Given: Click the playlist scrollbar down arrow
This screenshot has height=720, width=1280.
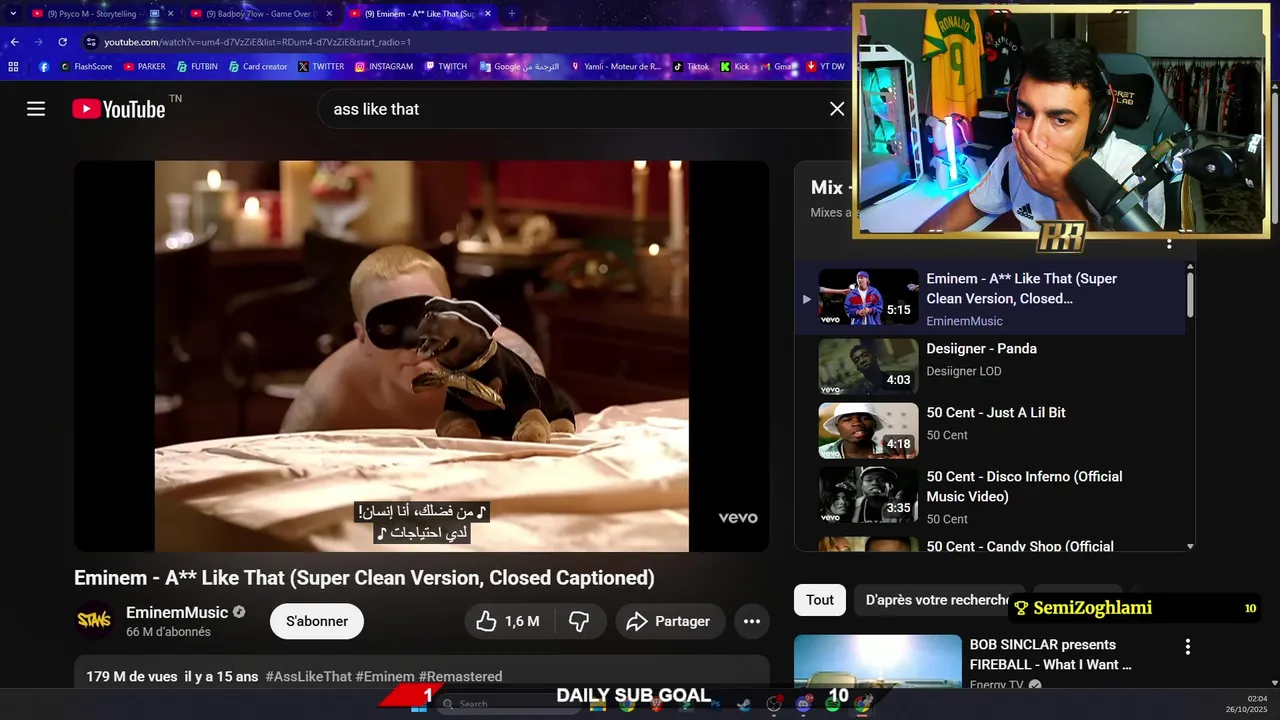Looking at the screenshot, I should pyautogui.click(x=1190, y=546).
